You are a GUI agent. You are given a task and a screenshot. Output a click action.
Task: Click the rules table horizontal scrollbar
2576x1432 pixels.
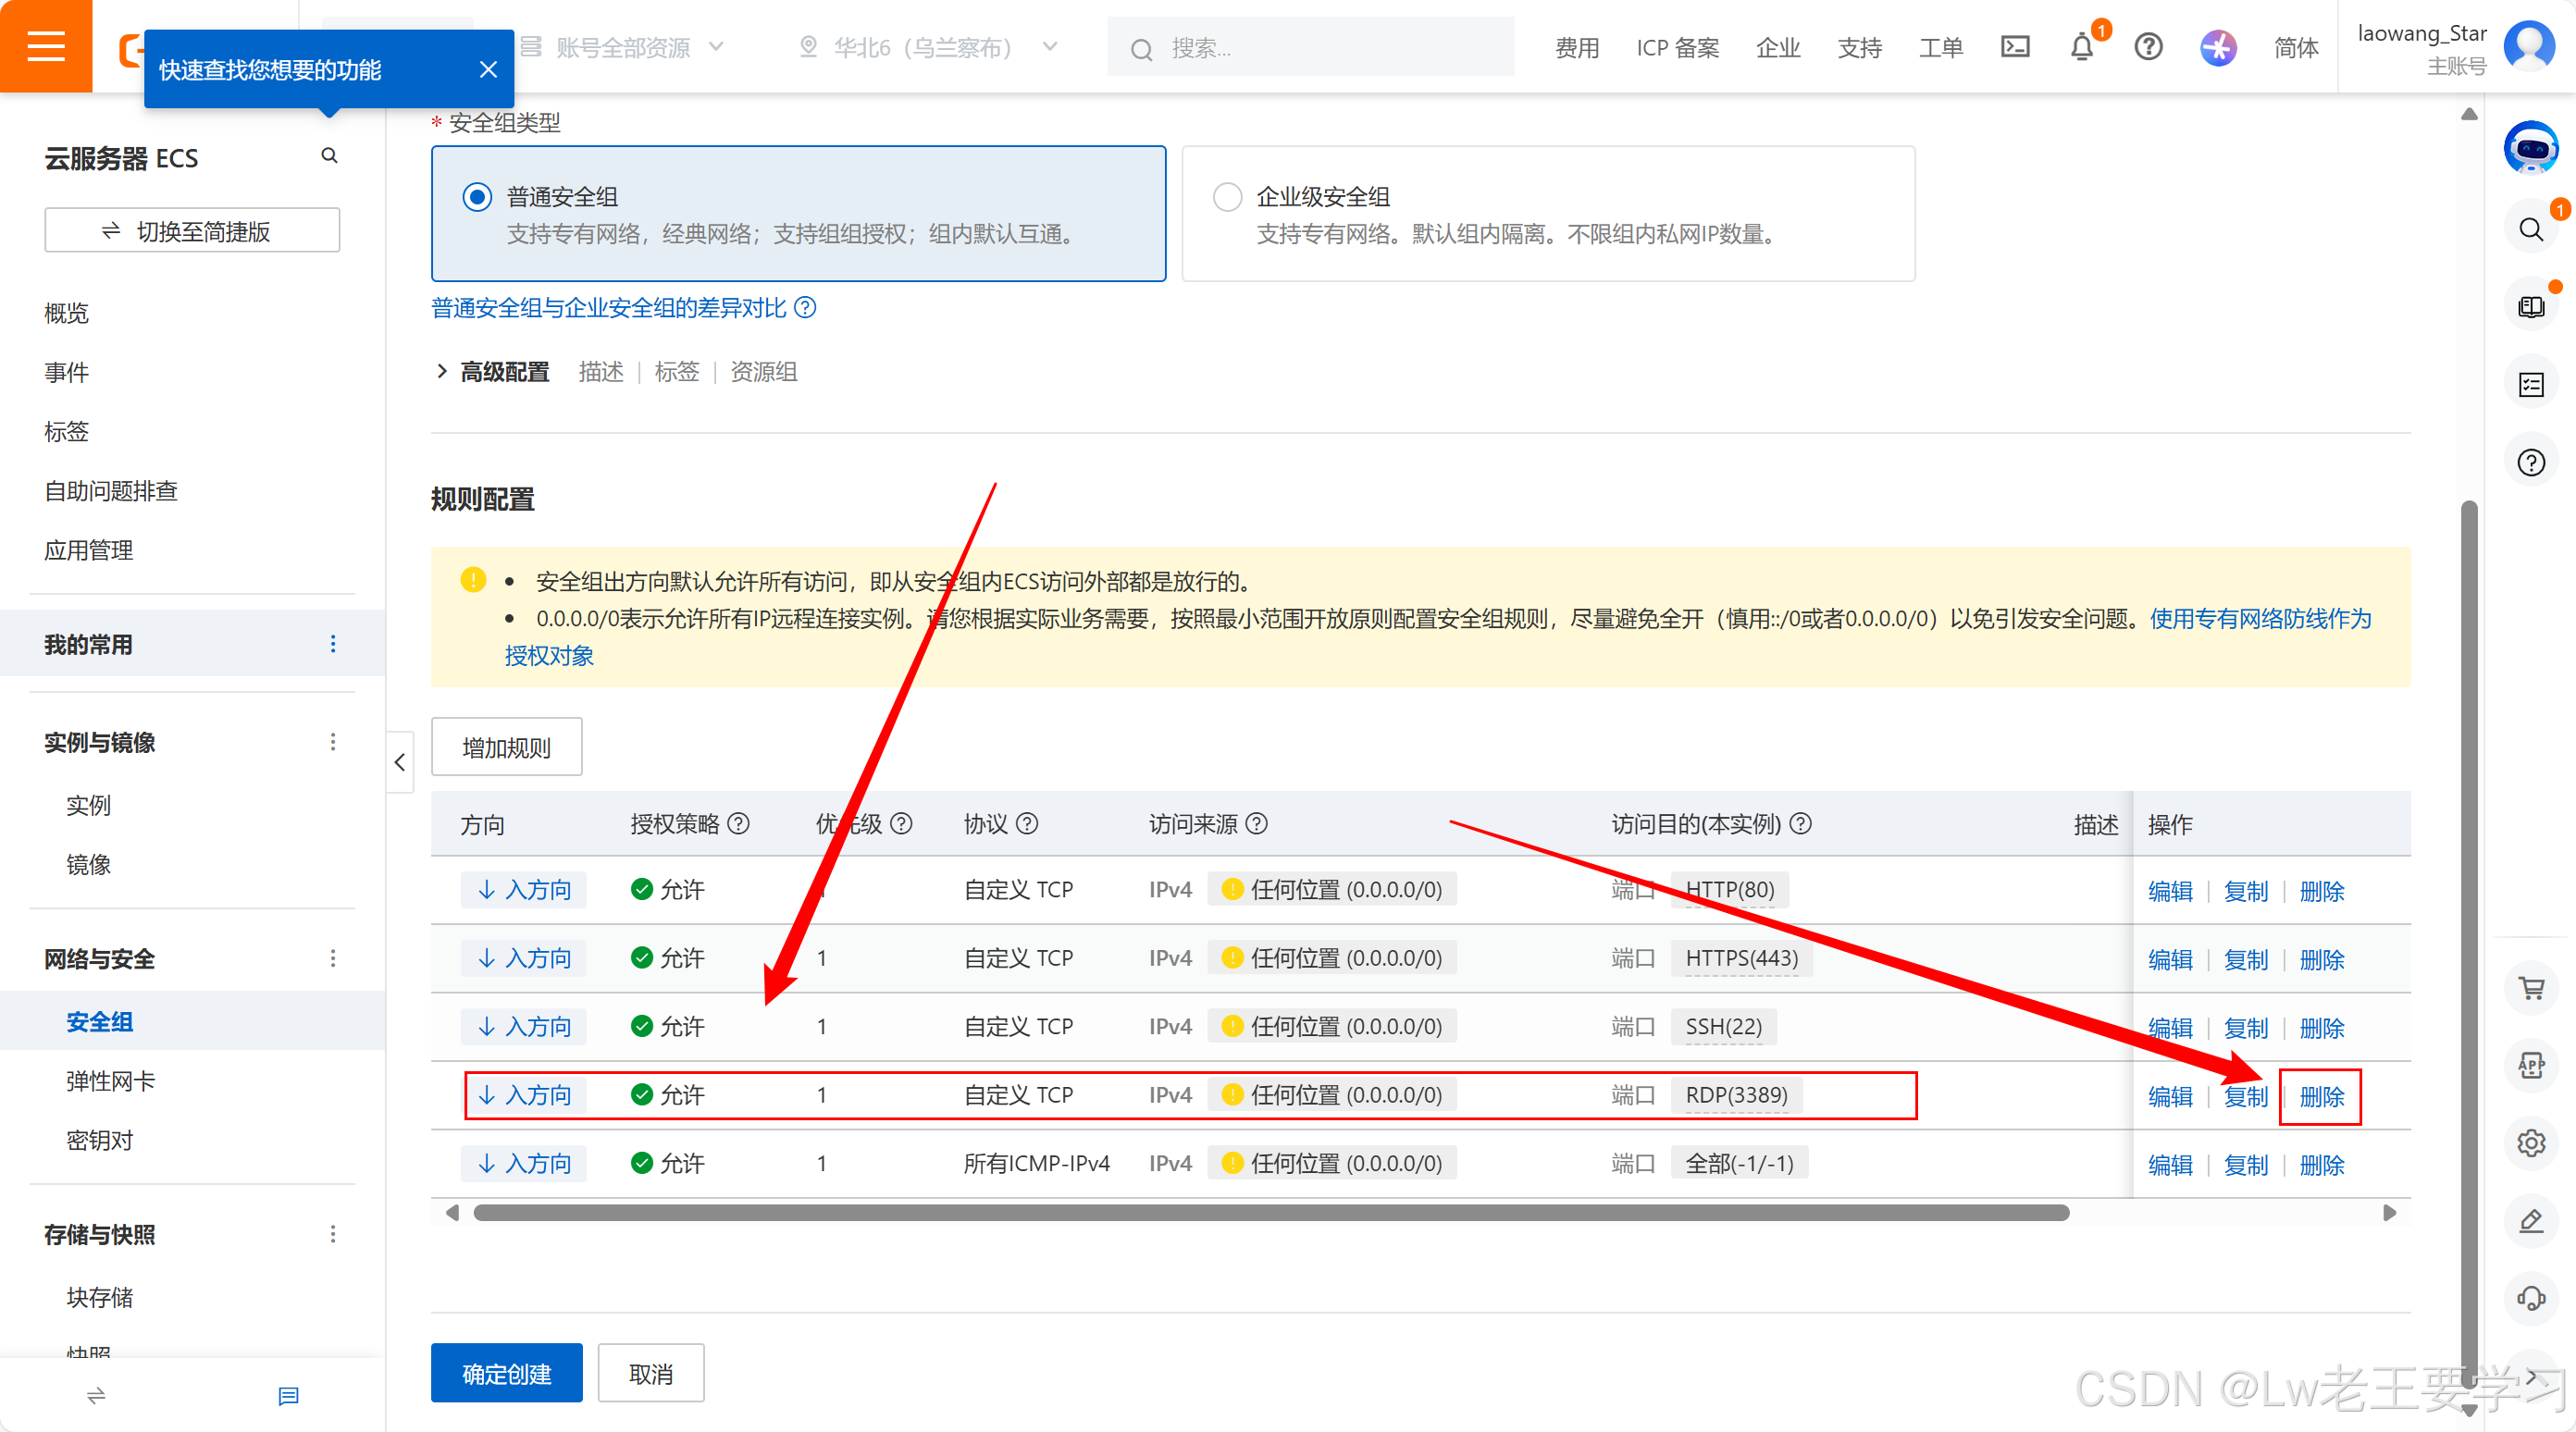pyautogui.click(x=1271, y=1213)
